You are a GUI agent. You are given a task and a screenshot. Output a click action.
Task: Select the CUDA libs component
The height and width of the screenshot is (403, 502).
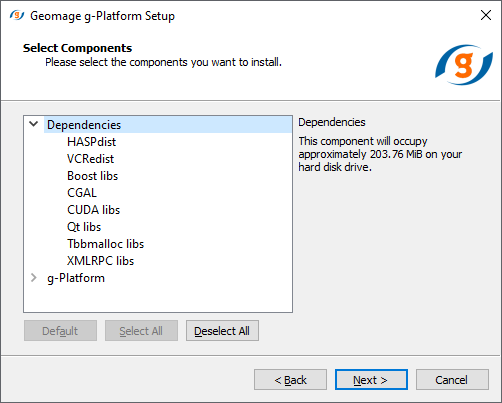point(93,210)
